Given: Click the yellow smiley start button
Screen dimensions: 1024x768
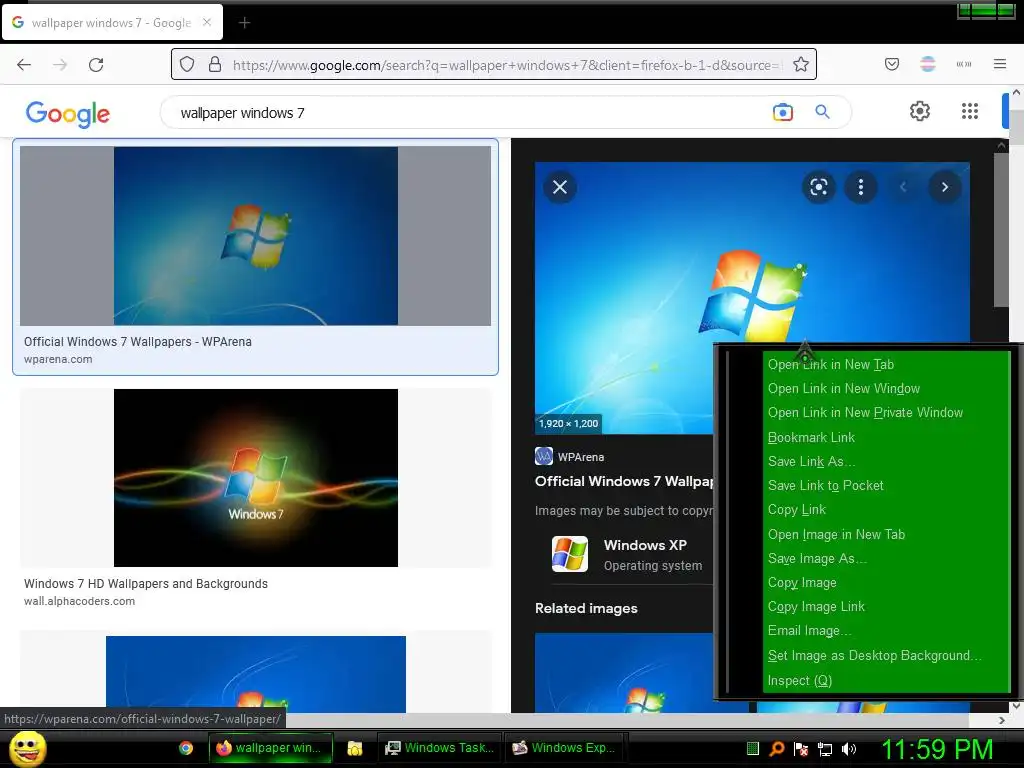Looking at the screenshot, I should (27, 748).
